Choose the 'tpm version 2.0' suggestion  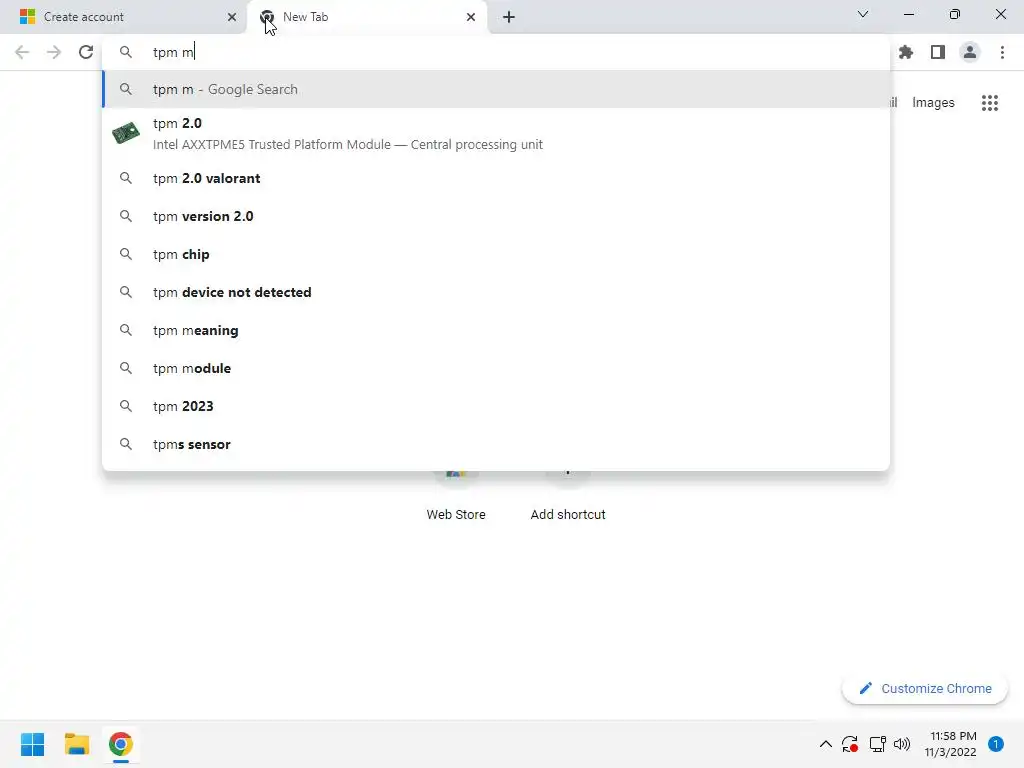[496, 216]
